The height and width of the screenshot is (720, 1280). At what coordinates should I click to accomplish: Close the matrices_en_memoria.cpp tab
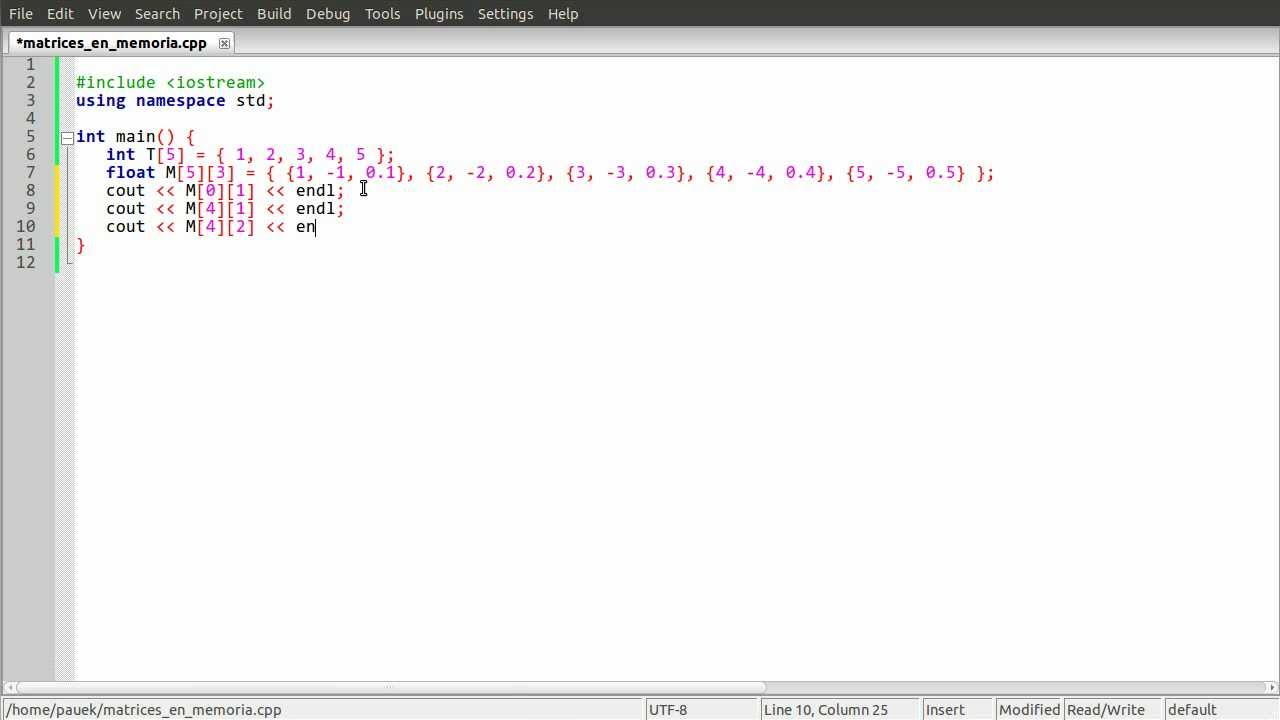point(224,43)
